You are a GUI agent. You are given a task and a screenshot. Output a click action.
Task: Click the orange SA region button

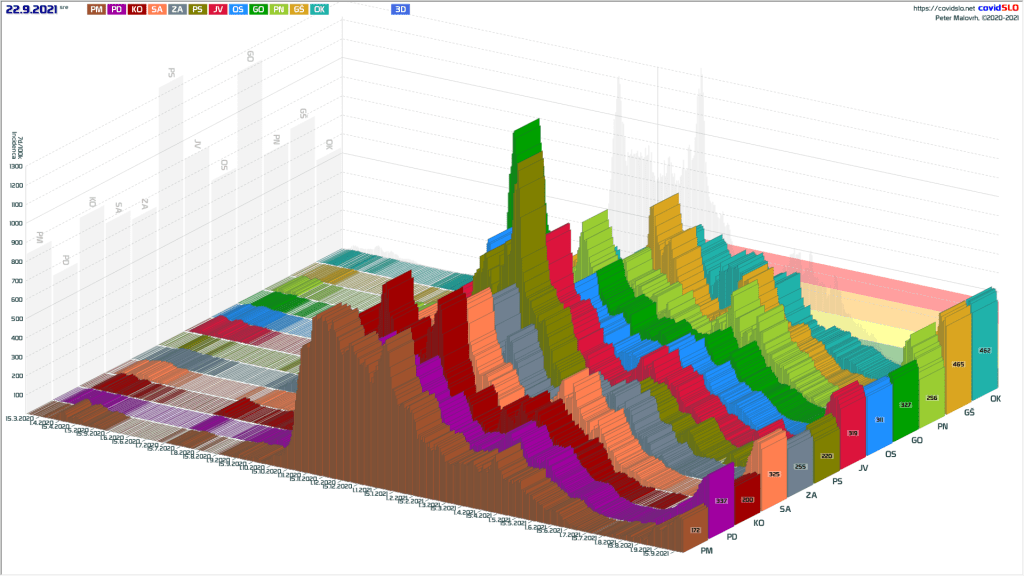(x=157, y=9)
